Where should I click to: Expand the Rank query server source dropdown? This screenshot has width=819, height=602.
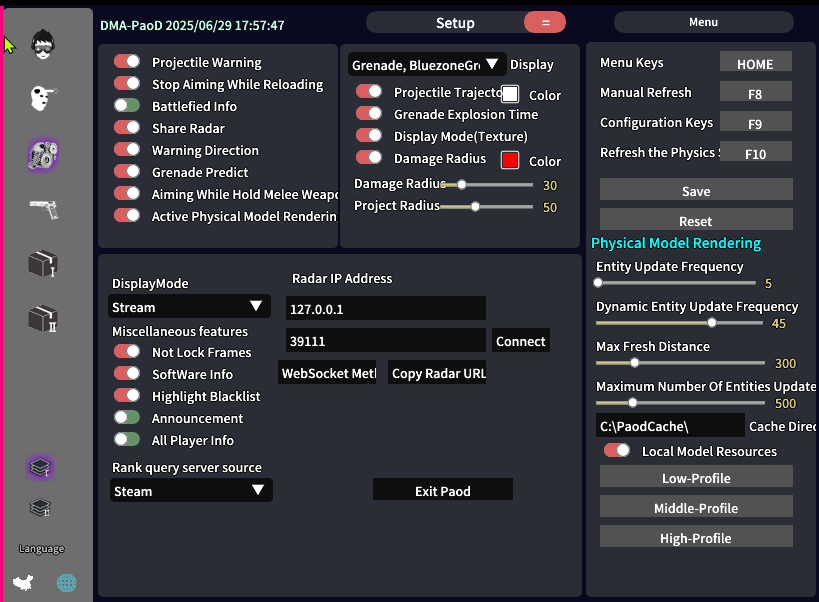(191, 491)
